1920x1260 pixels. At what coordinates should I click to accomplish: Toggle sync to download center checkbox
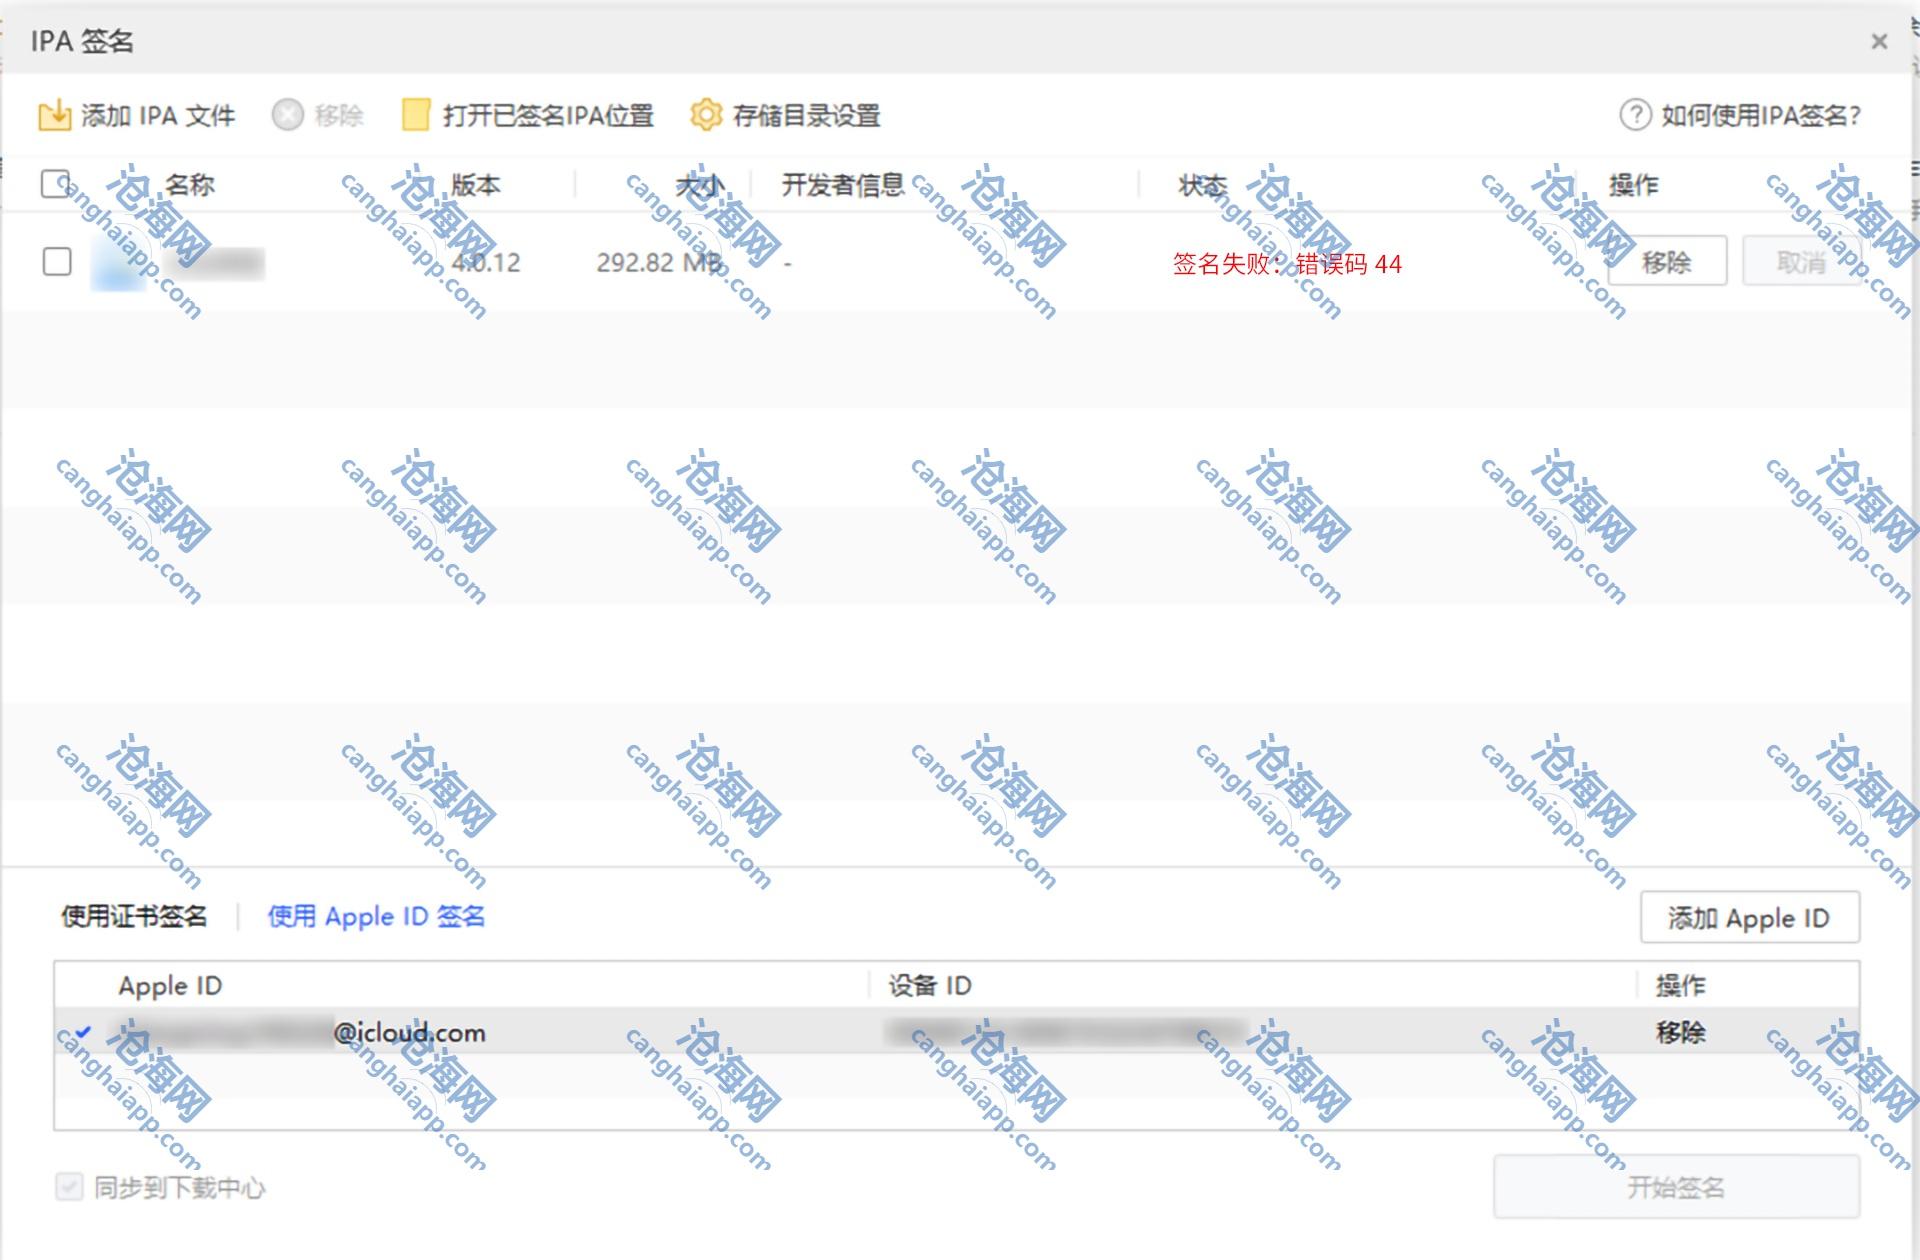tap(69, 1187)
